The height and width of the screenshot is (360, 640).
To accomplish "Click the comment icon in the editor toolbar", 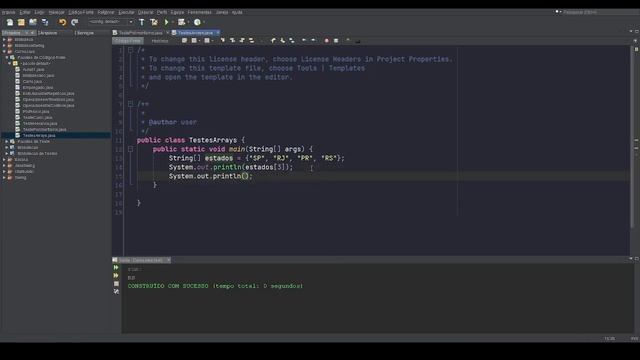I will click(348, 40).
